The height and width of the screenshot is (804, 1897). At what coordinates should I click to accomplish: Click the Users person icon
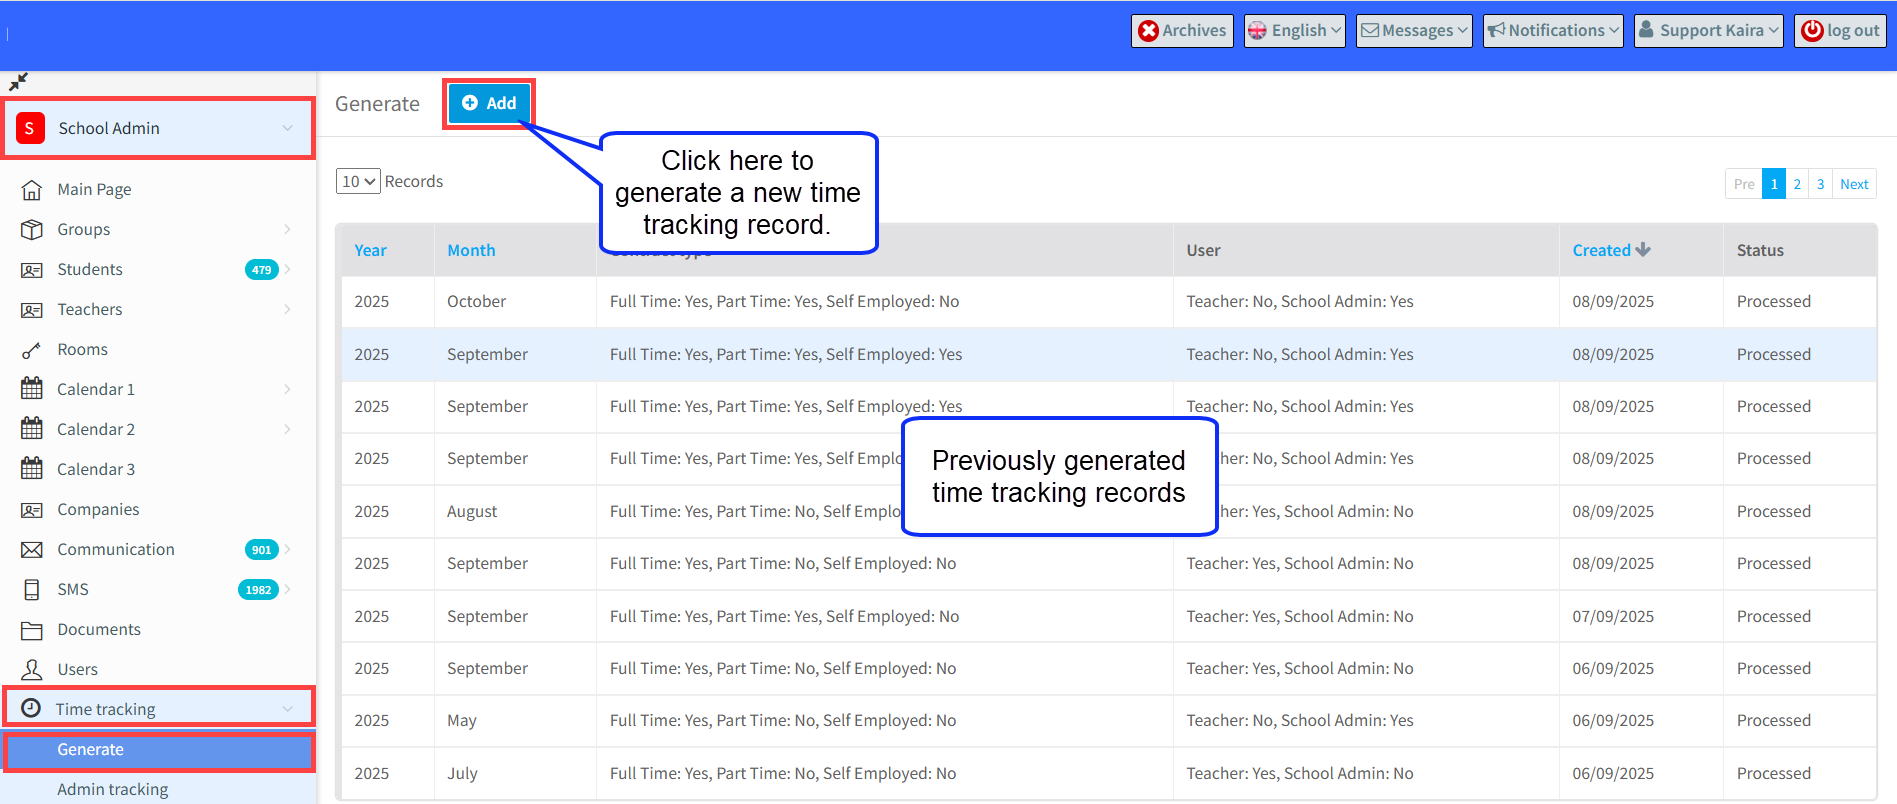(32, 670)
